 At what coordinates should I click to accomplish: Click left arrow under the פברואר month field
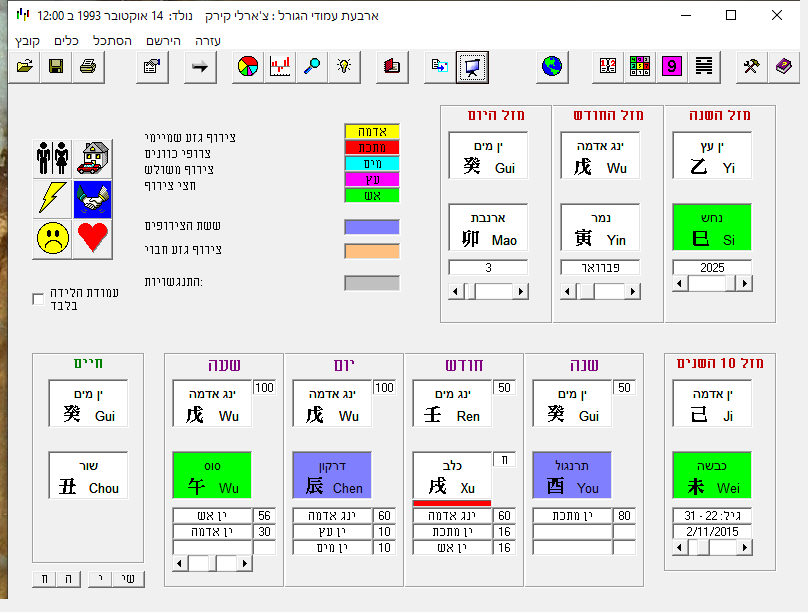[568, 291]
